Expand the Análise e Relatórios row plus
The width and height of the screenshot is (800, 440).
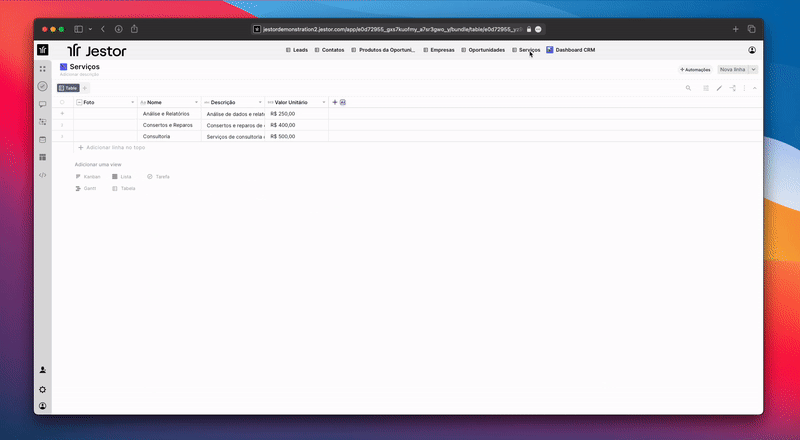point(62,113)
